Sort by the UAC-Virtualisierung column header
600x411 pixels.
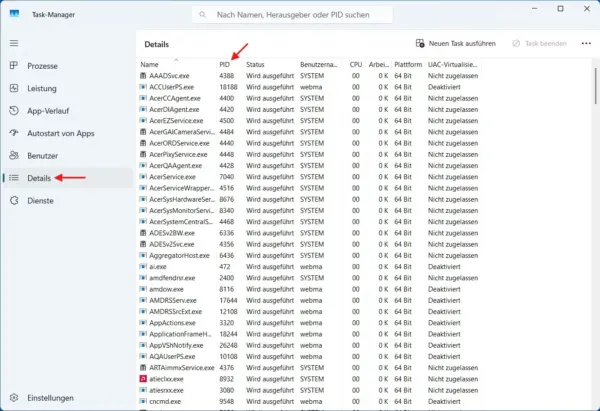pos(453,64)
